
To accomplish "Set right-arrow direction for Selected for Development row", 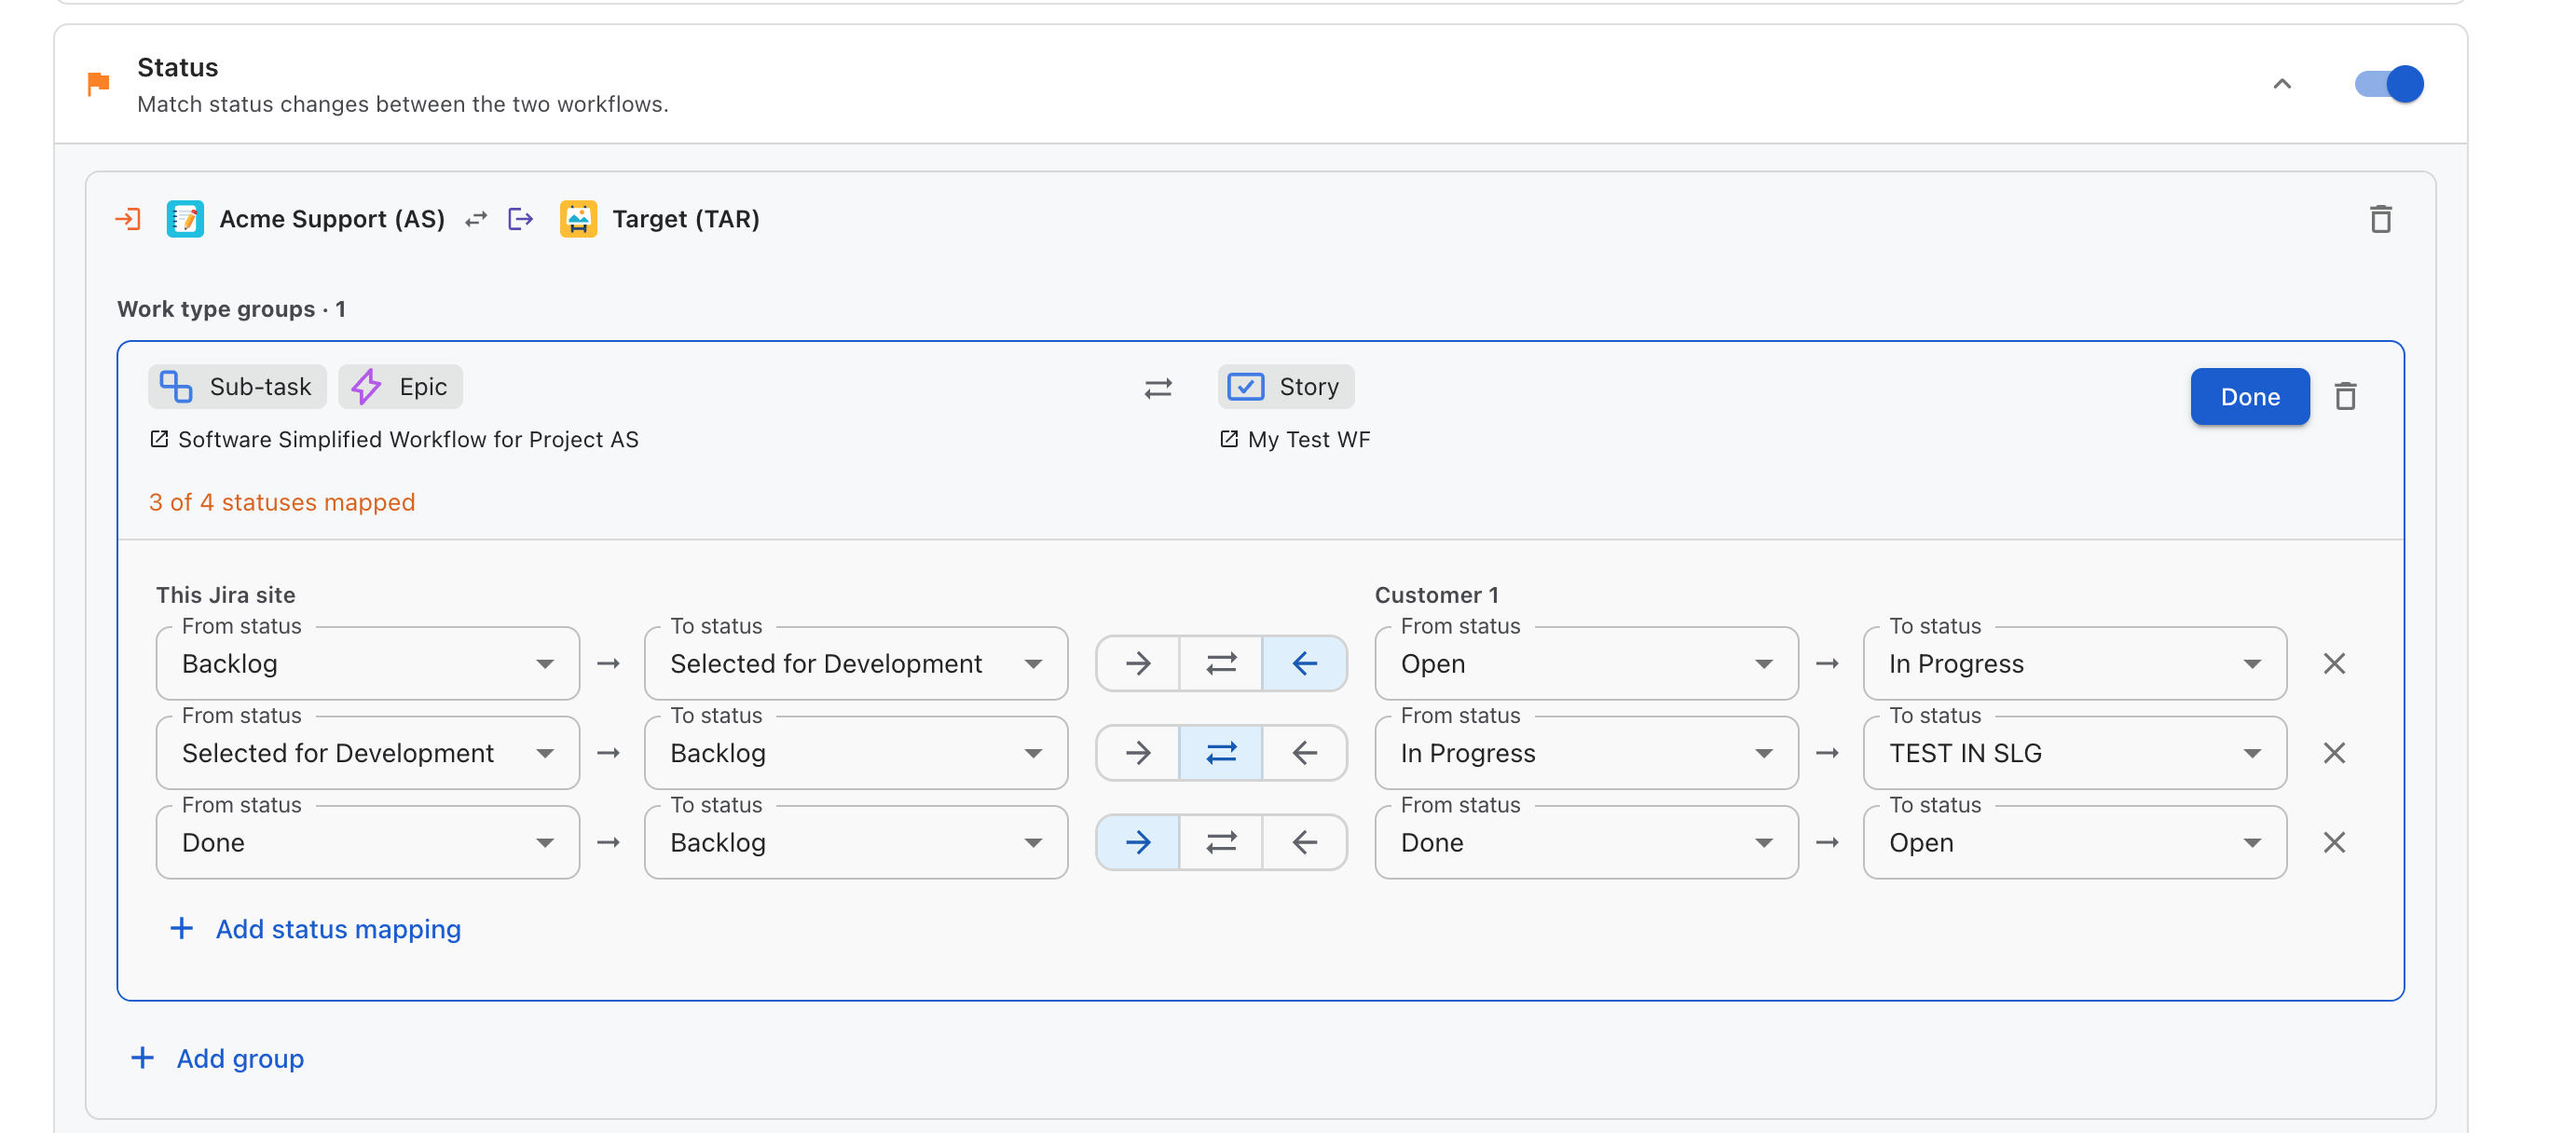I will 1138,753.
